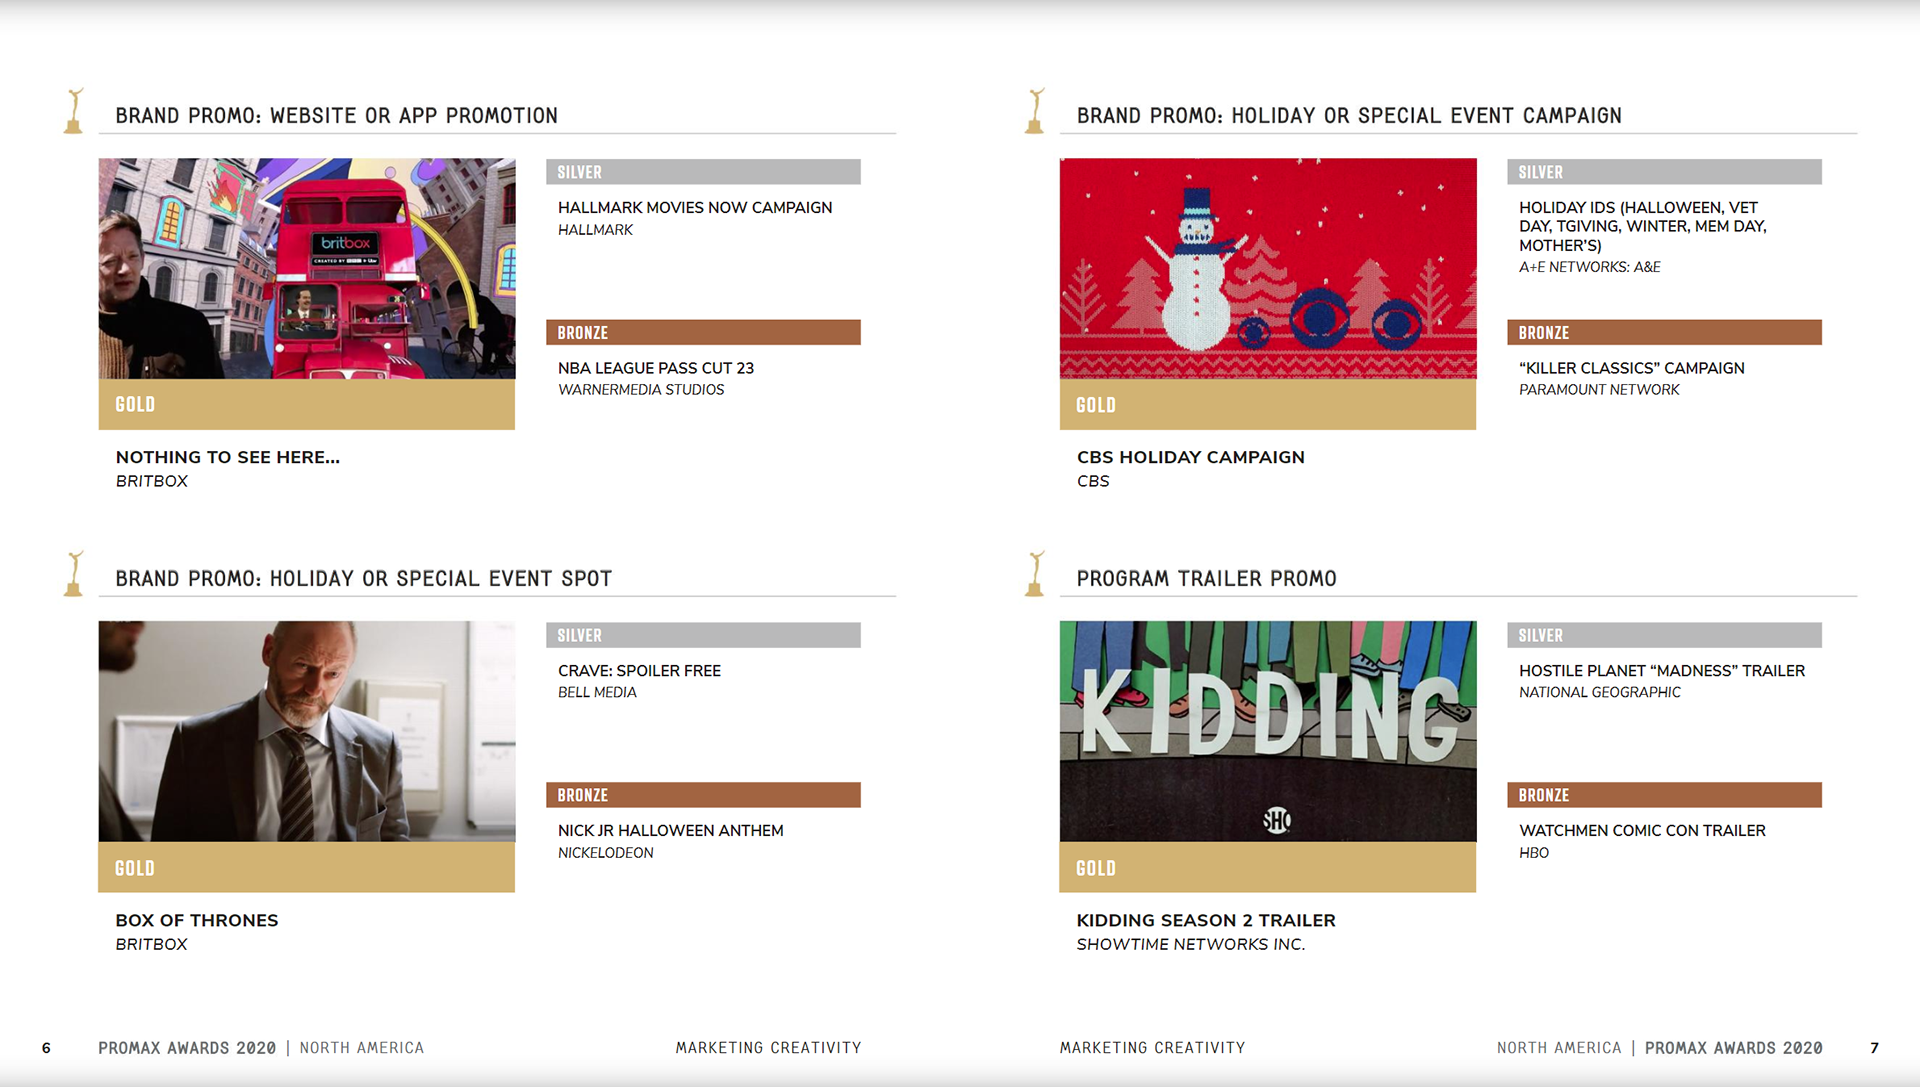Screen dimensions: 1920x1087
Task: Open the Box of Thrones thumbnail
Action: point(307,731)
